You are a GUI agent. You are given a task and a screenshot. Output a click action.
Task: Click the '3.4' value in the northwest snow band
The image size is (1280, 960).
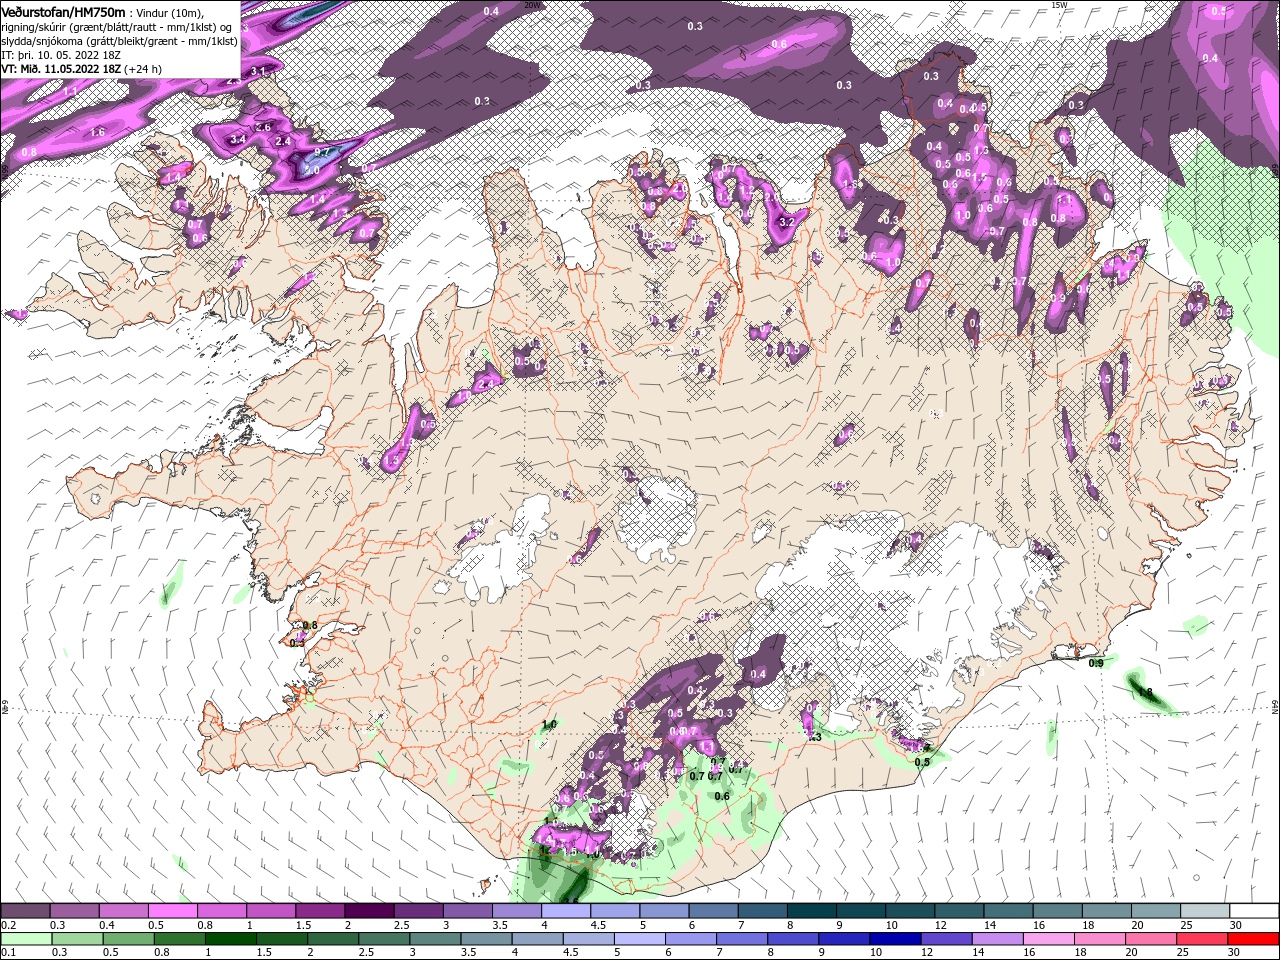(238, 139)
